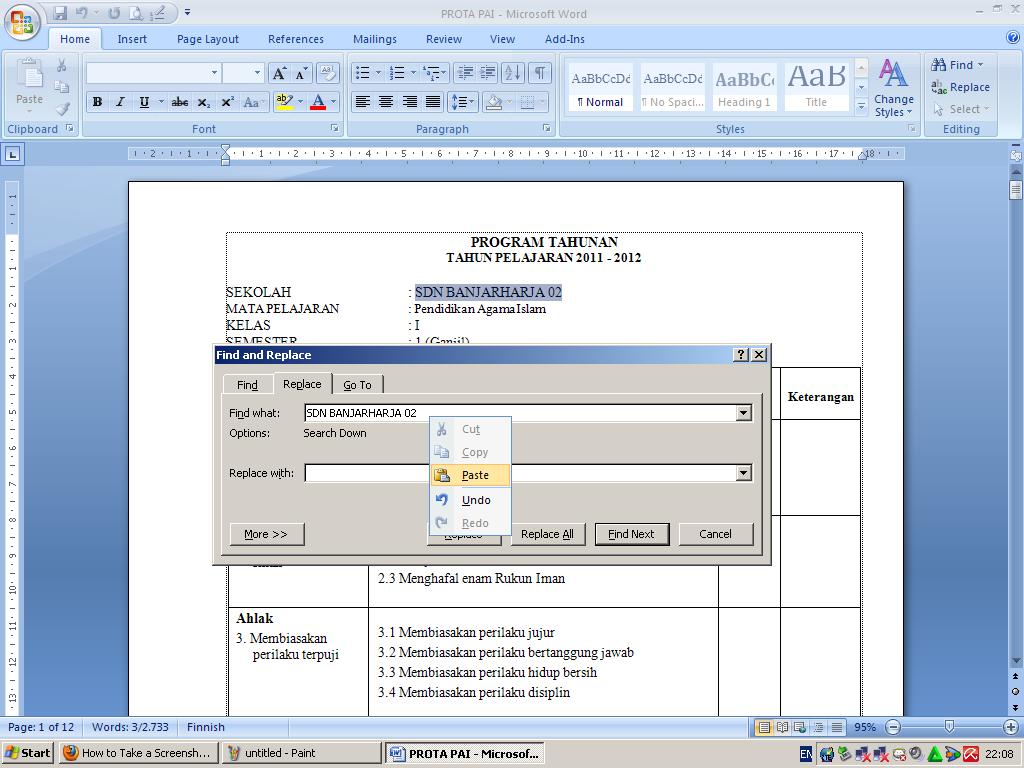Switch to Web Layout view
The height and width of the screenshot is (768, 1024).
pos(799,727)
